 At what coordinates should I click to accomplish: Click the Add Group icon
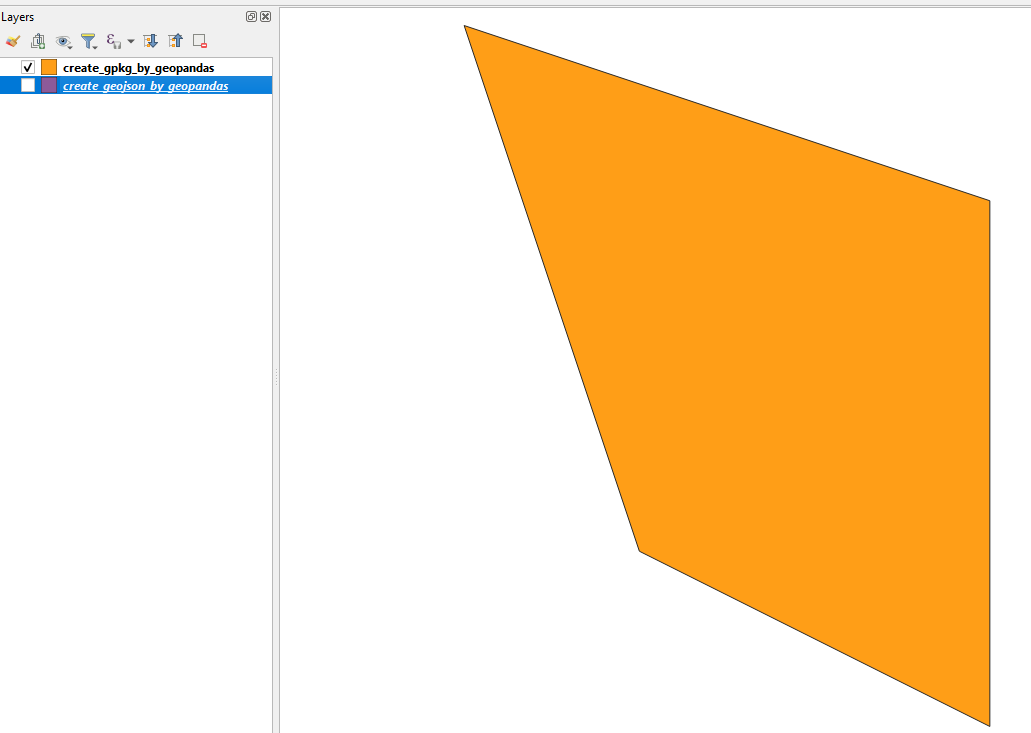click(x=38, y=41)
